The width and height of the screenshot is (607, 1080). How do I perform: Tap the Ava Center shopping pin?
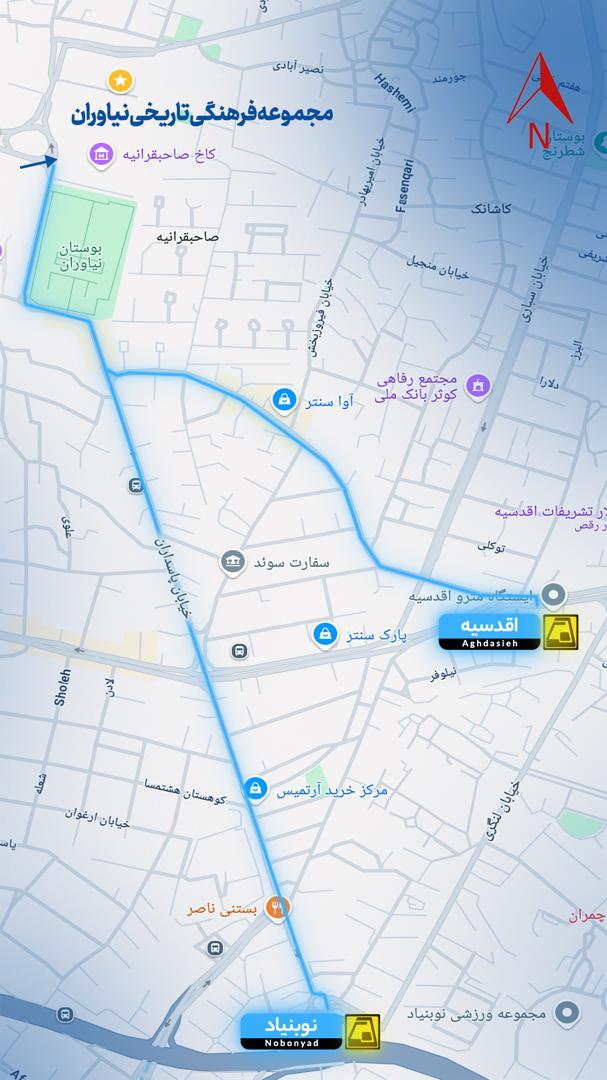pos(284,399)
